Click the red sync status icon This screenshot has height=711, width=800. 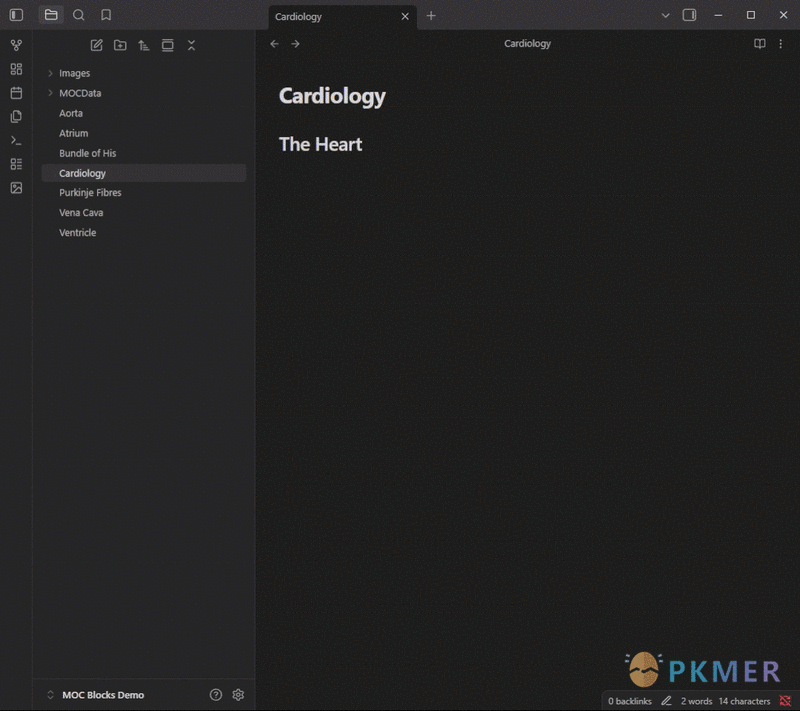click(785, 701)
